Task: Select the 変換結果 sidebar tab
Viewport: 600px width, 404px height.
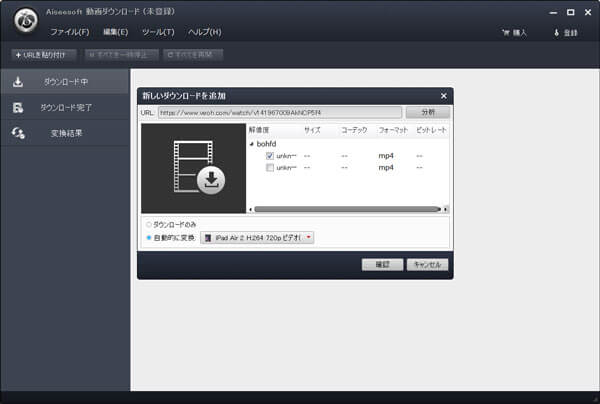Action: (x=65, y=133)
